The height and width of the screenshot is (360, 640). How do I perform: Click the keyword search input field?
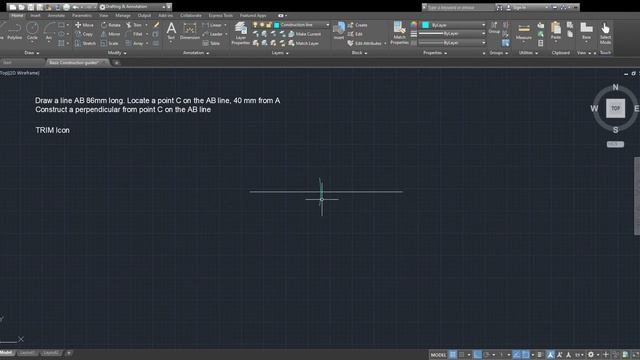[x=461, y=7]
